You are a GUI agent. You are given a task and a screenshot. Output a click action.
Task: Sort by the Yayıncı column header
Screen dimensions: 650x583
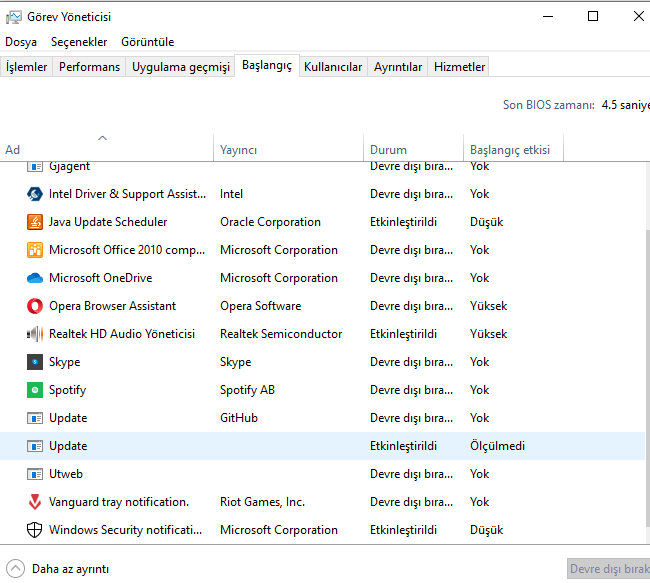pyautogui.click(x=288, y=147)
